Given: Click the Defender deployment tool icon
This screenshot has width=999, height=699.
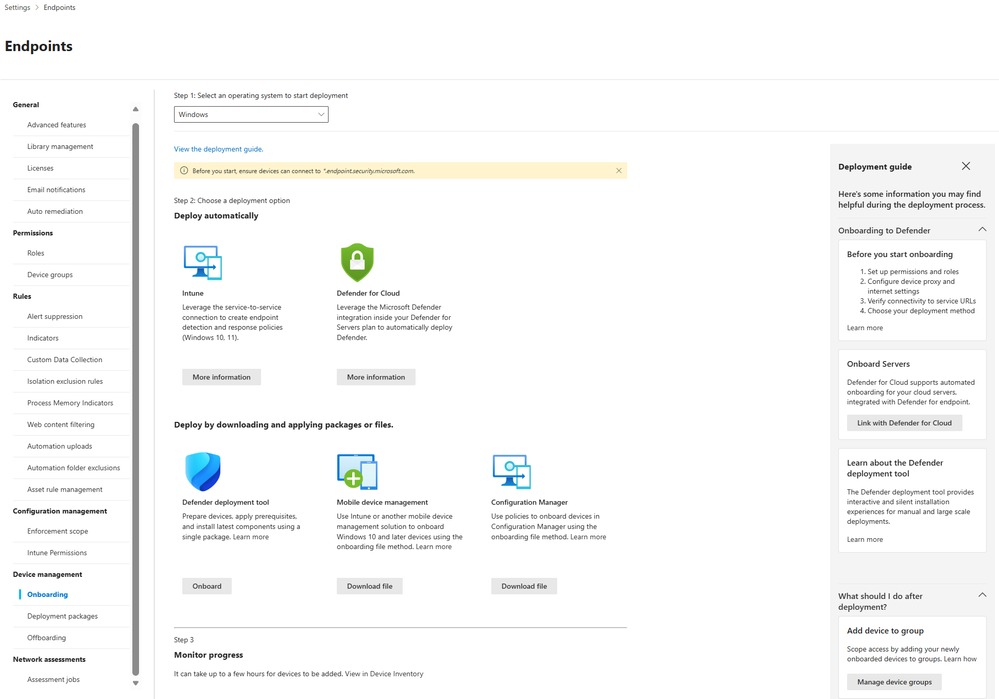Looking at the screenshot, I should coord(203,470).
